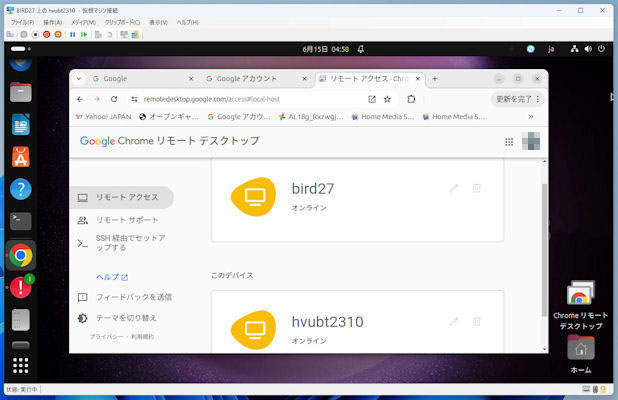This screenshot has width=618, height=400.
Task: Open a new Chrome tab
Action: pyautogui.click(x=435, y=79)
